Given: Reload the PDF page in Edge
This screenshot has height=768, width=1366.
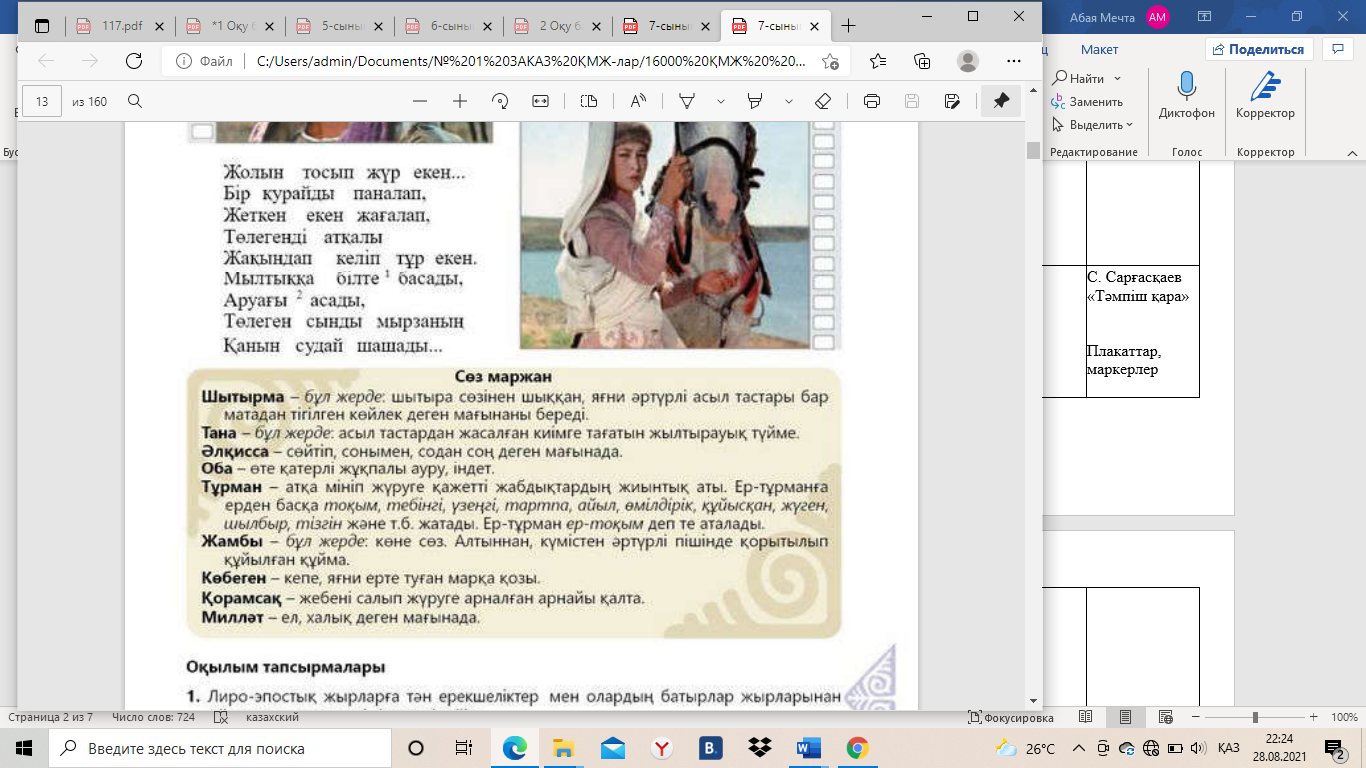Looking at the screenshot, I should click(x=133, y=61).
